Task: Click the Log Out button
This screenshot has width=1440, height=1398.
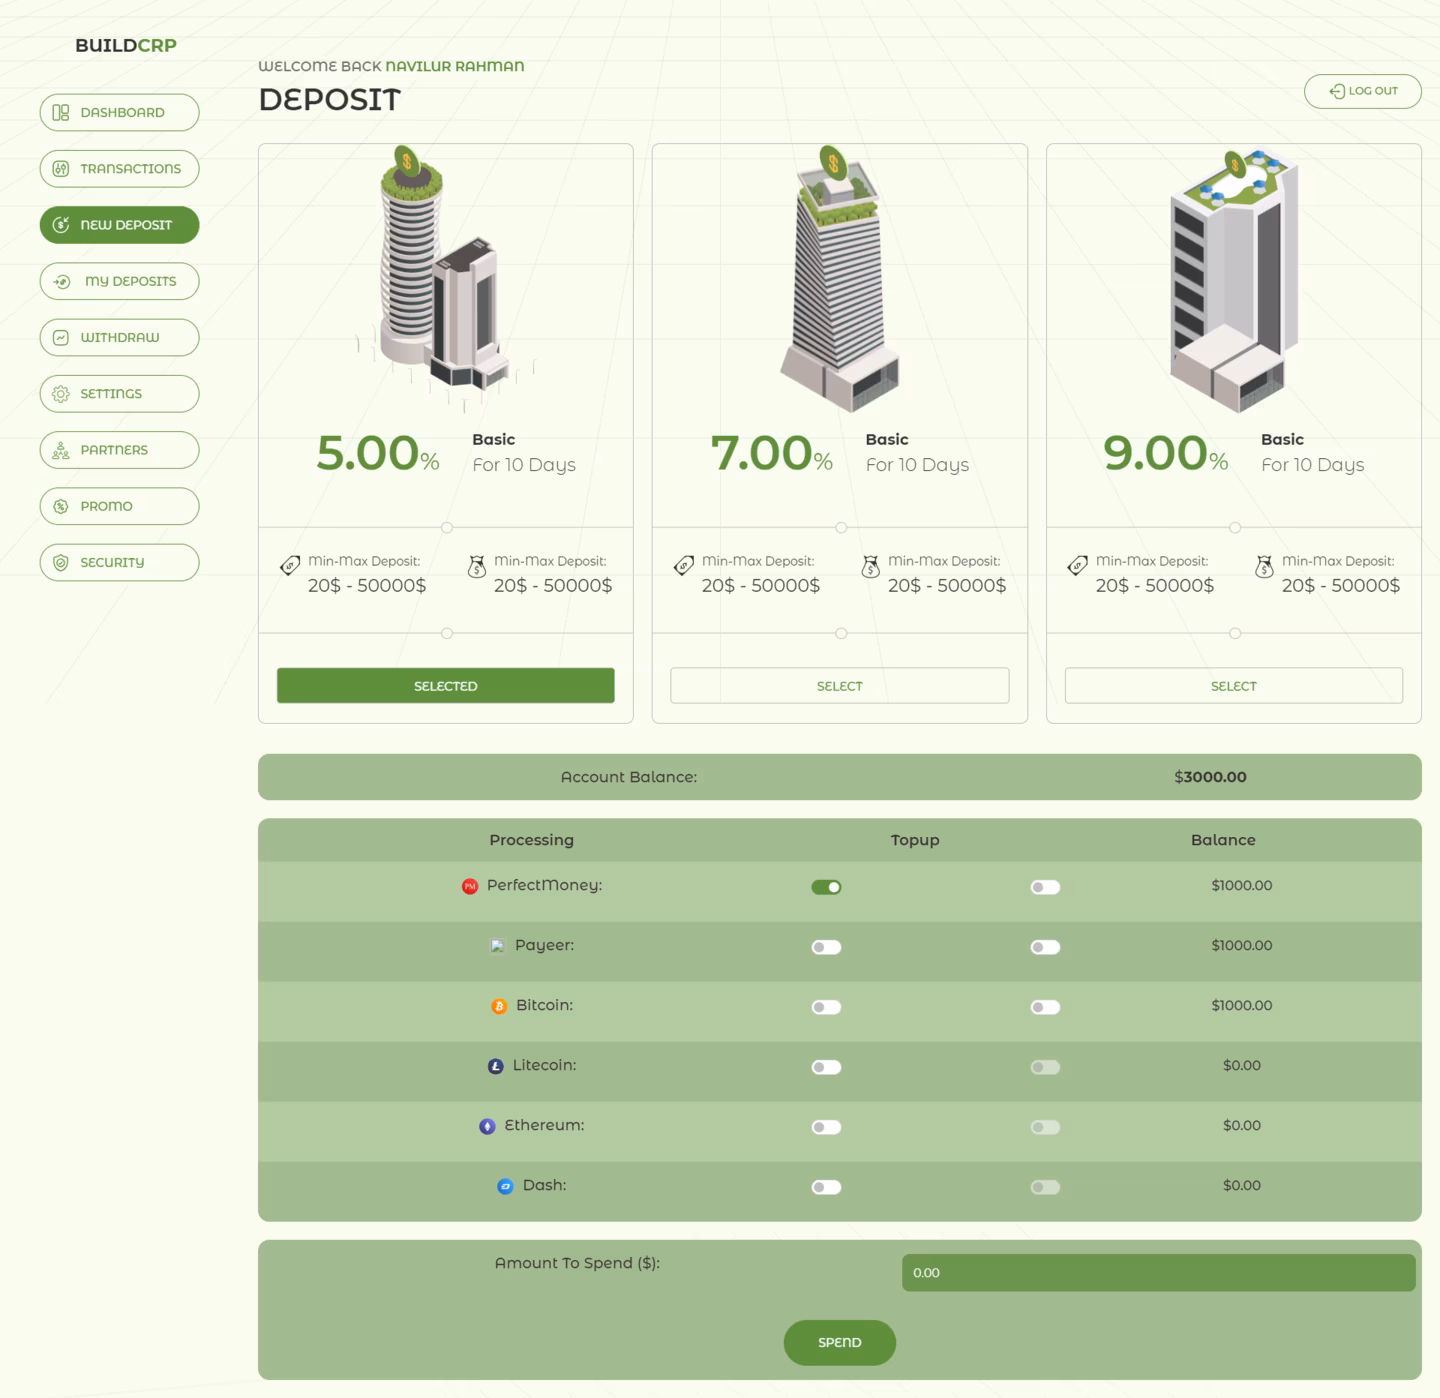Action: coord(1362,91)
